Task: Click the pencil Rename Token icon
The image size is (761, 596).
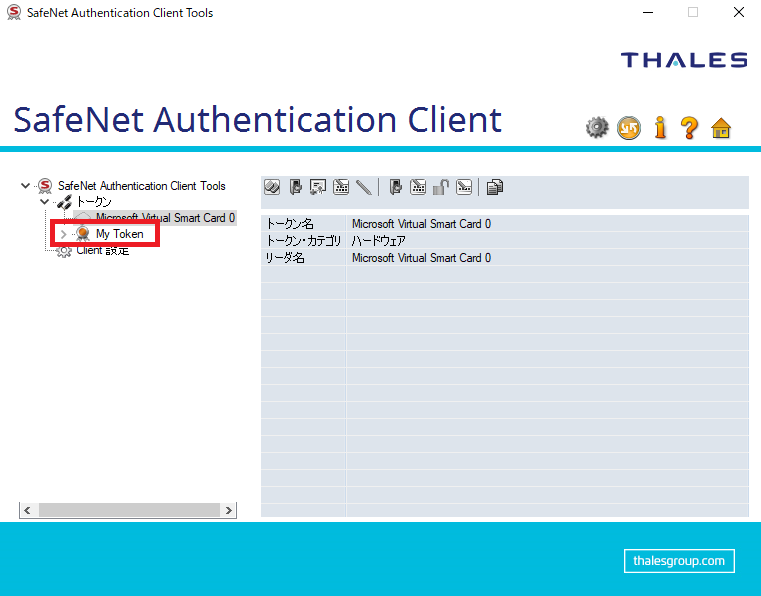Action: pyautogui.click(x=363, y=187)
